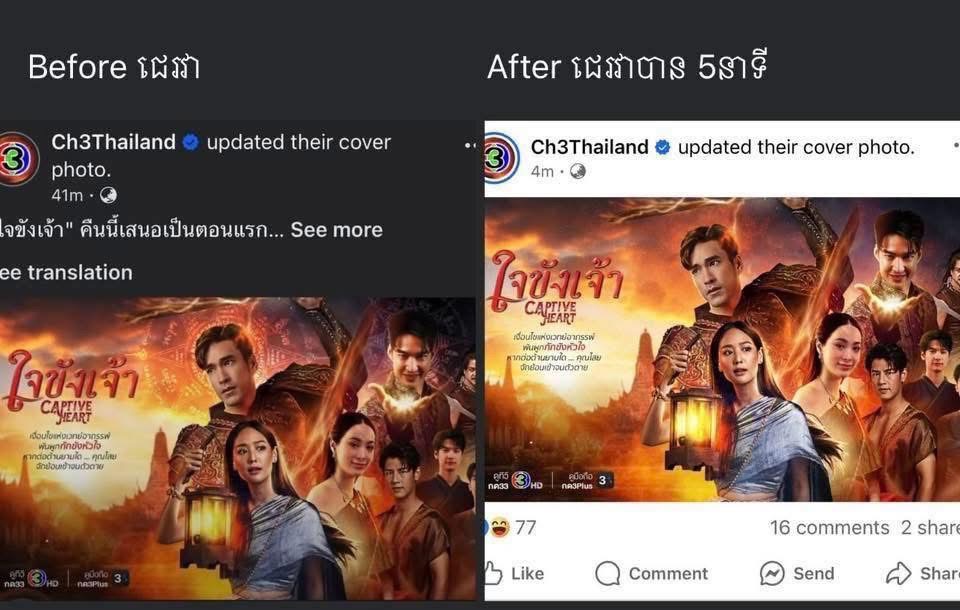Click the Comment speech-bubble button
This screenshot has height=610, width=960.
[651, 573]
